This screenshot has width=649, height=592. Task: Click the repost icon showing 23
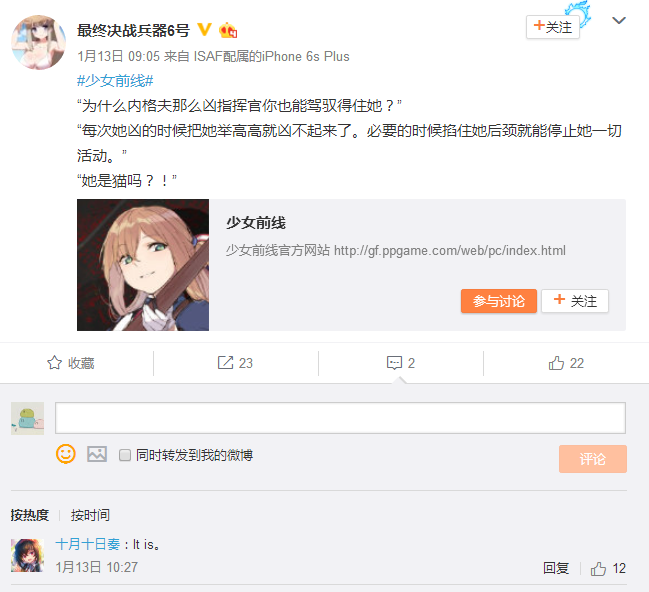tap(226, 363)
